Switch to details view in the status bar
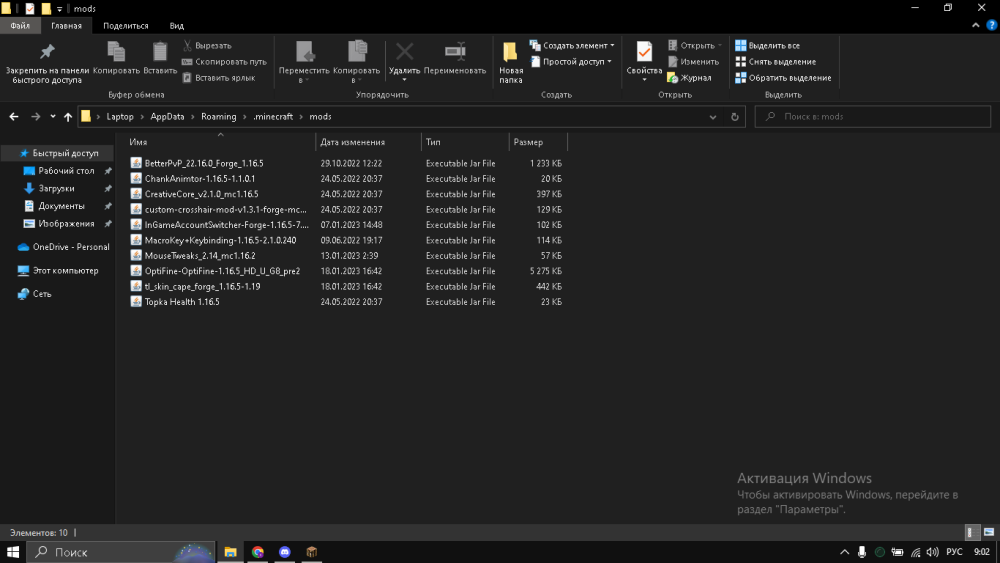 (x=971, y=532)
